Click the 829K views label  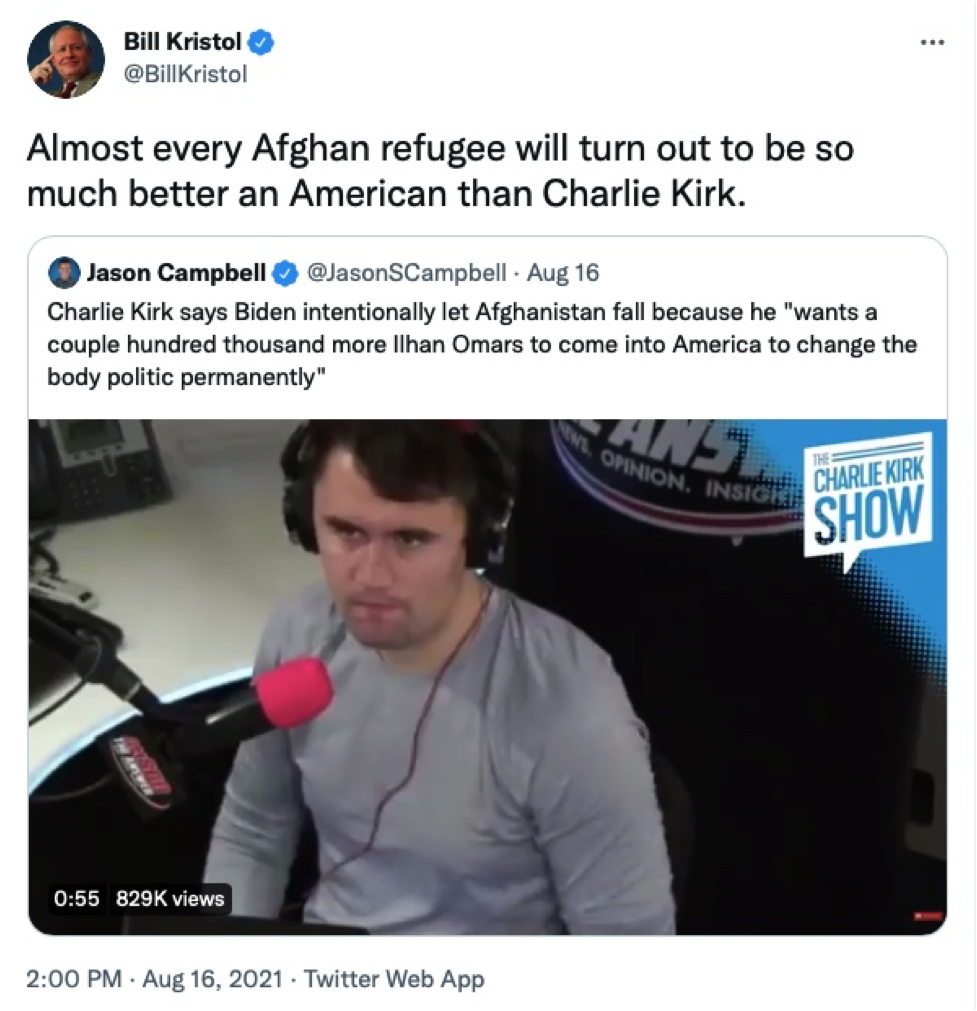[170, 899]
